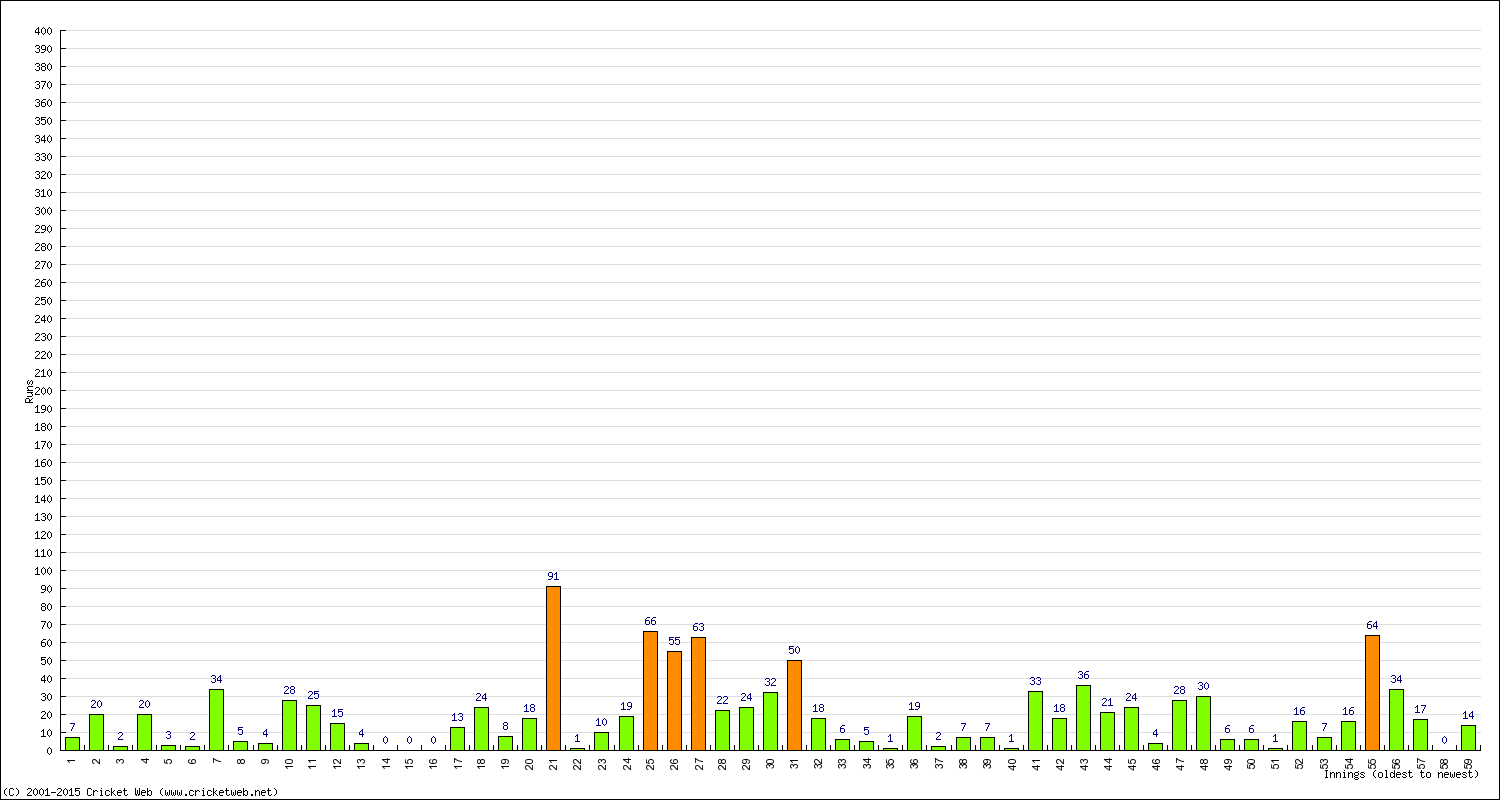
Task: Click inning 1 tick label on x-axis
Action: pyautogui.click(x=72, y=760)
